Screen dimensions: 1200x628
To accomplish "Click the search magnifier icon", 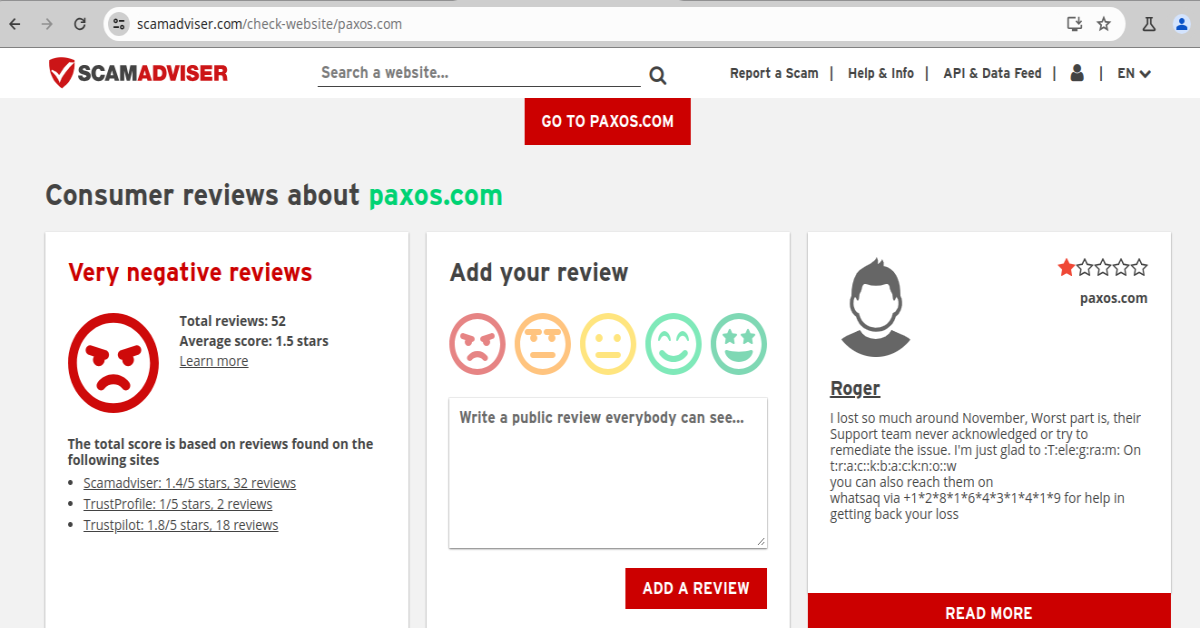I will point(657,75).
